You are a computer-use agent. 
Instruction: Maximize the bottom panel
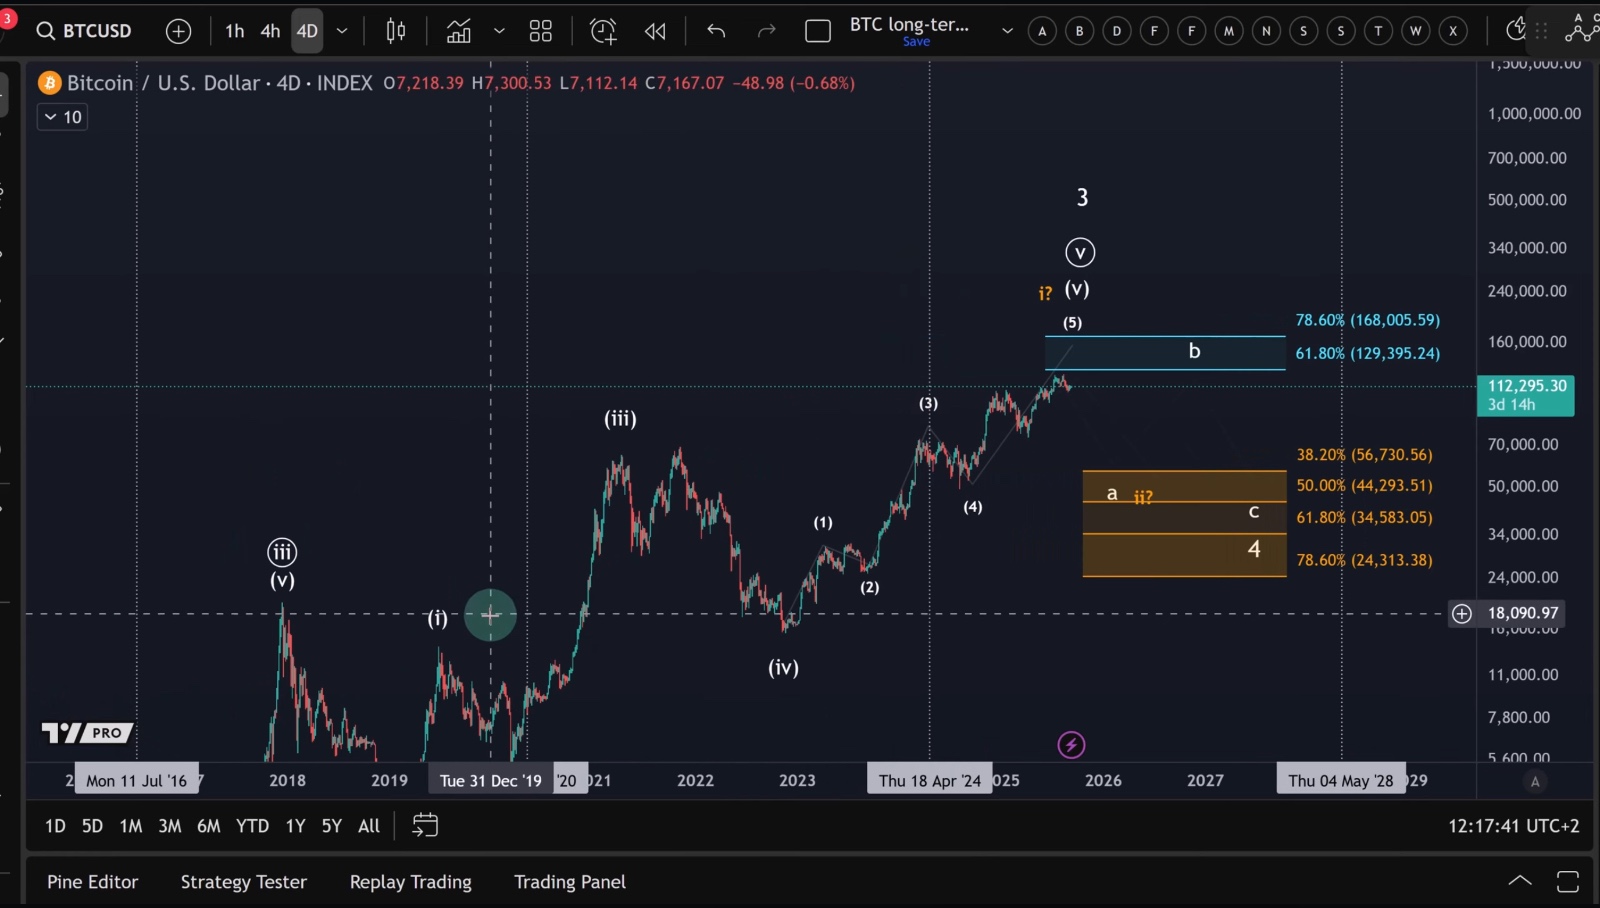(x=1567, y=881)
